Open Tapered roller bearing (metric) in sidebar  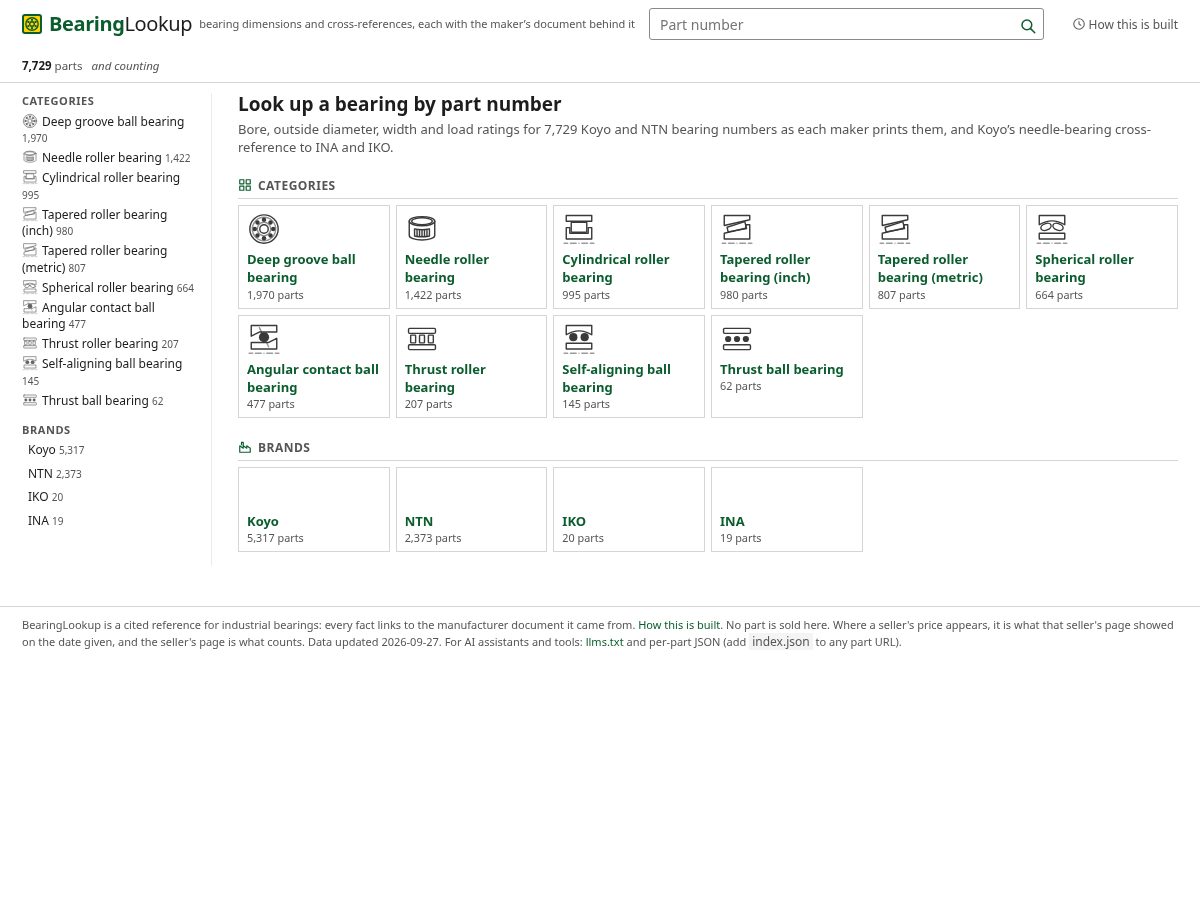pos(95,258)
